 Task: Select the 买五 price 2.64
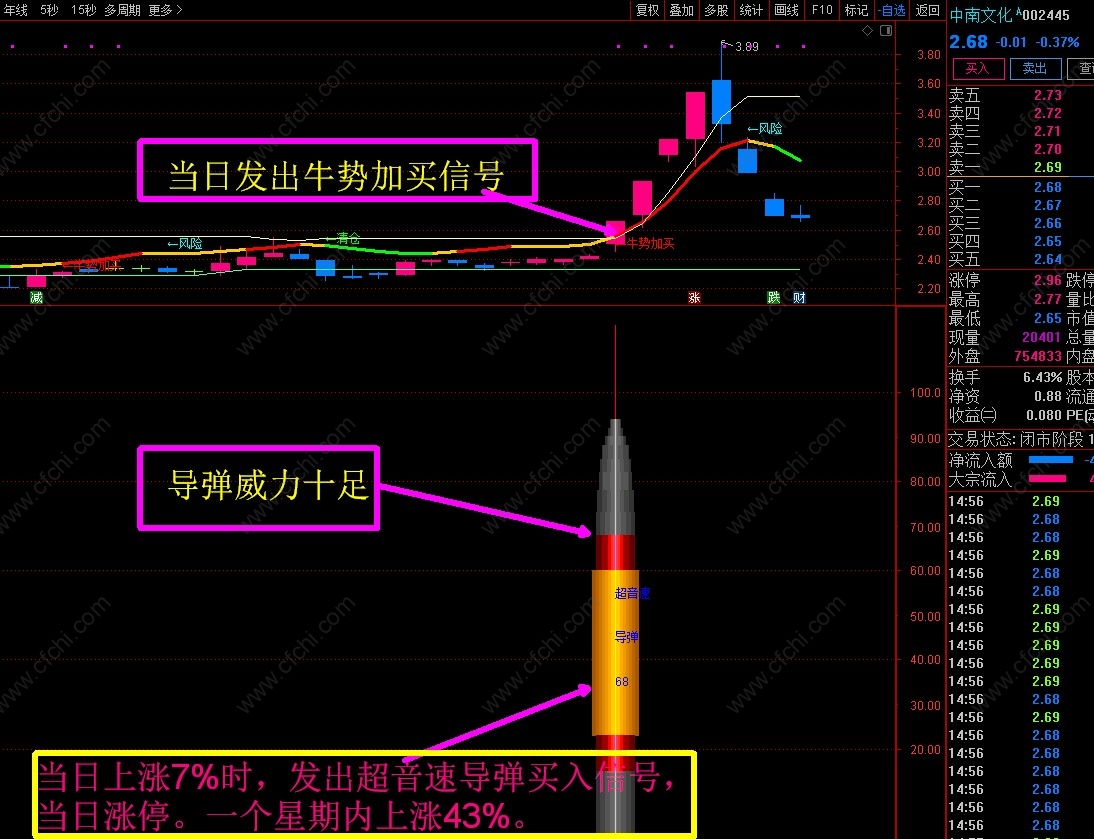1047,259
